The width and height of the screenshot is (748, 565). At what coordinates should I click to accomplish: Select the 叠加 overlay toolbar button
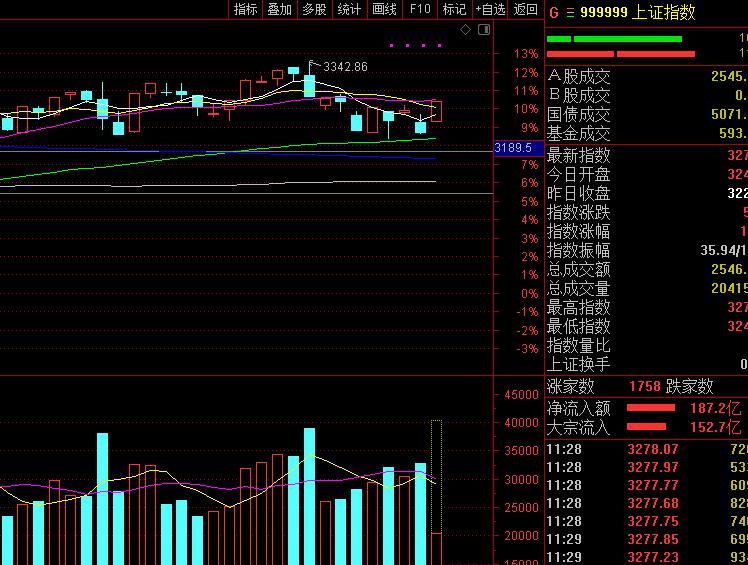point(279,9)
